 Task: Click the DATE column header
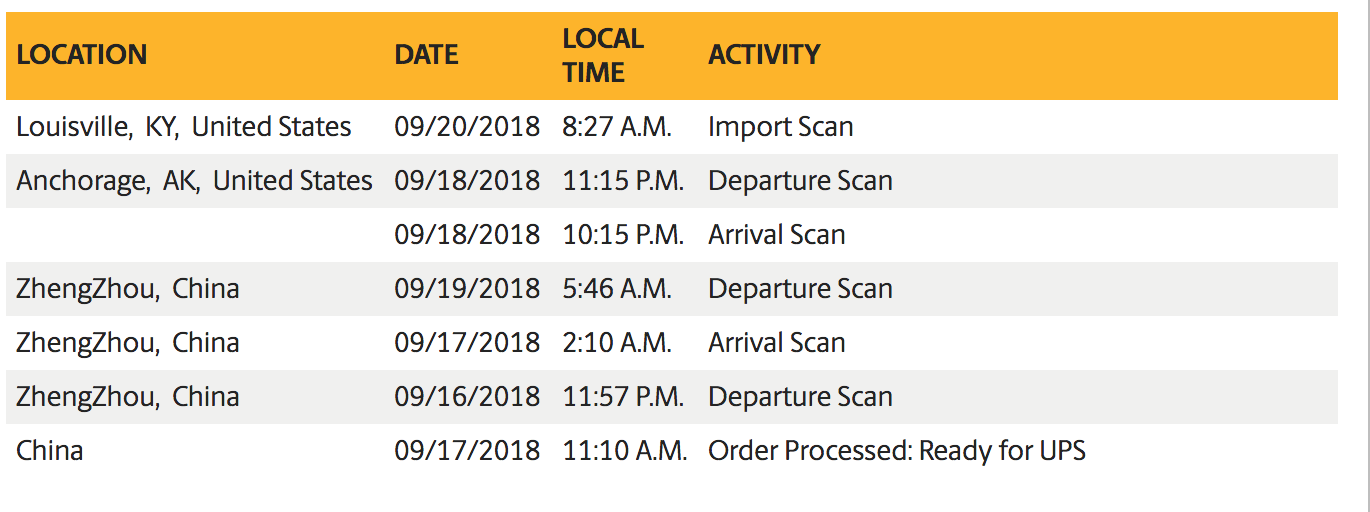(x=426, y=55)
